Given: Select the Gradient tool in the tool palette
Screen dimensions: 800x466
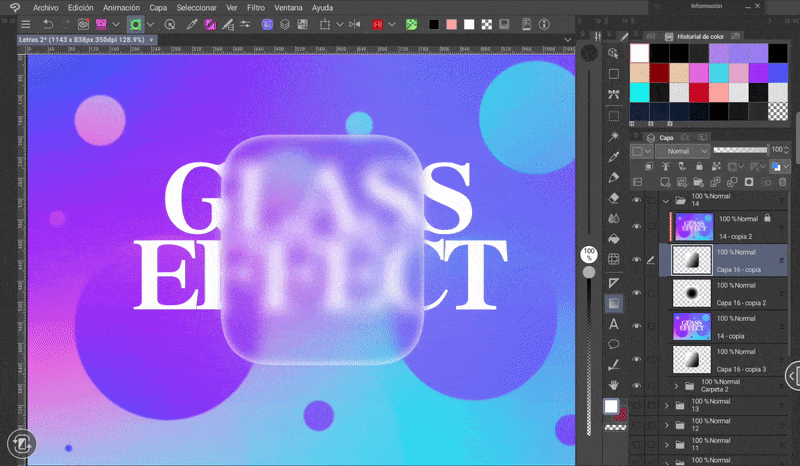Looking at the screenshot, I should point(614,303).
